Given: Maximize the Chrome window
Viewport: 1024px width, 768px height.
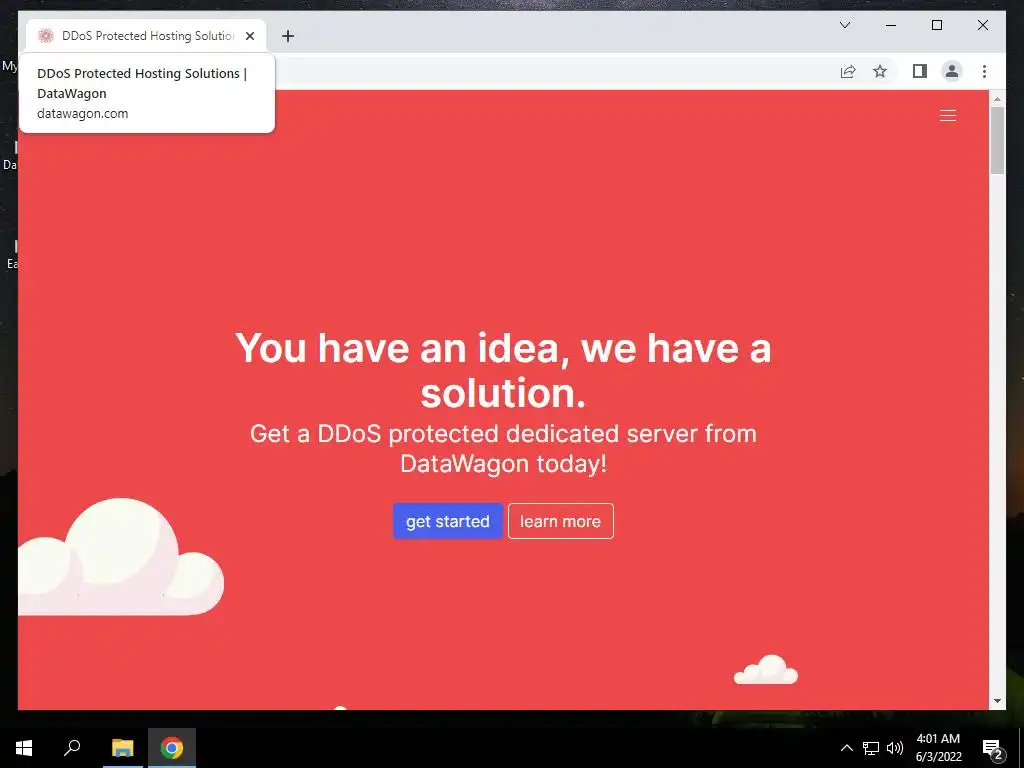Looking at the screenshot, I should click(x=936, y=25).
